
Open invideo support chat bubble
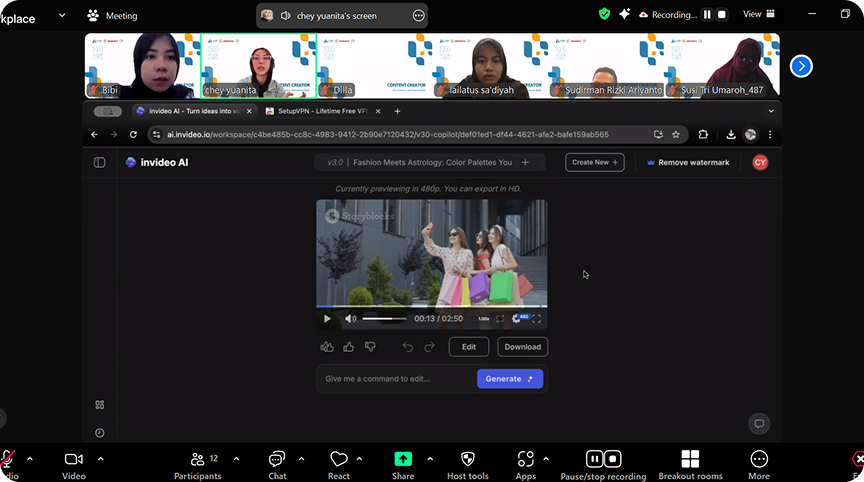(x=759, y=424)
